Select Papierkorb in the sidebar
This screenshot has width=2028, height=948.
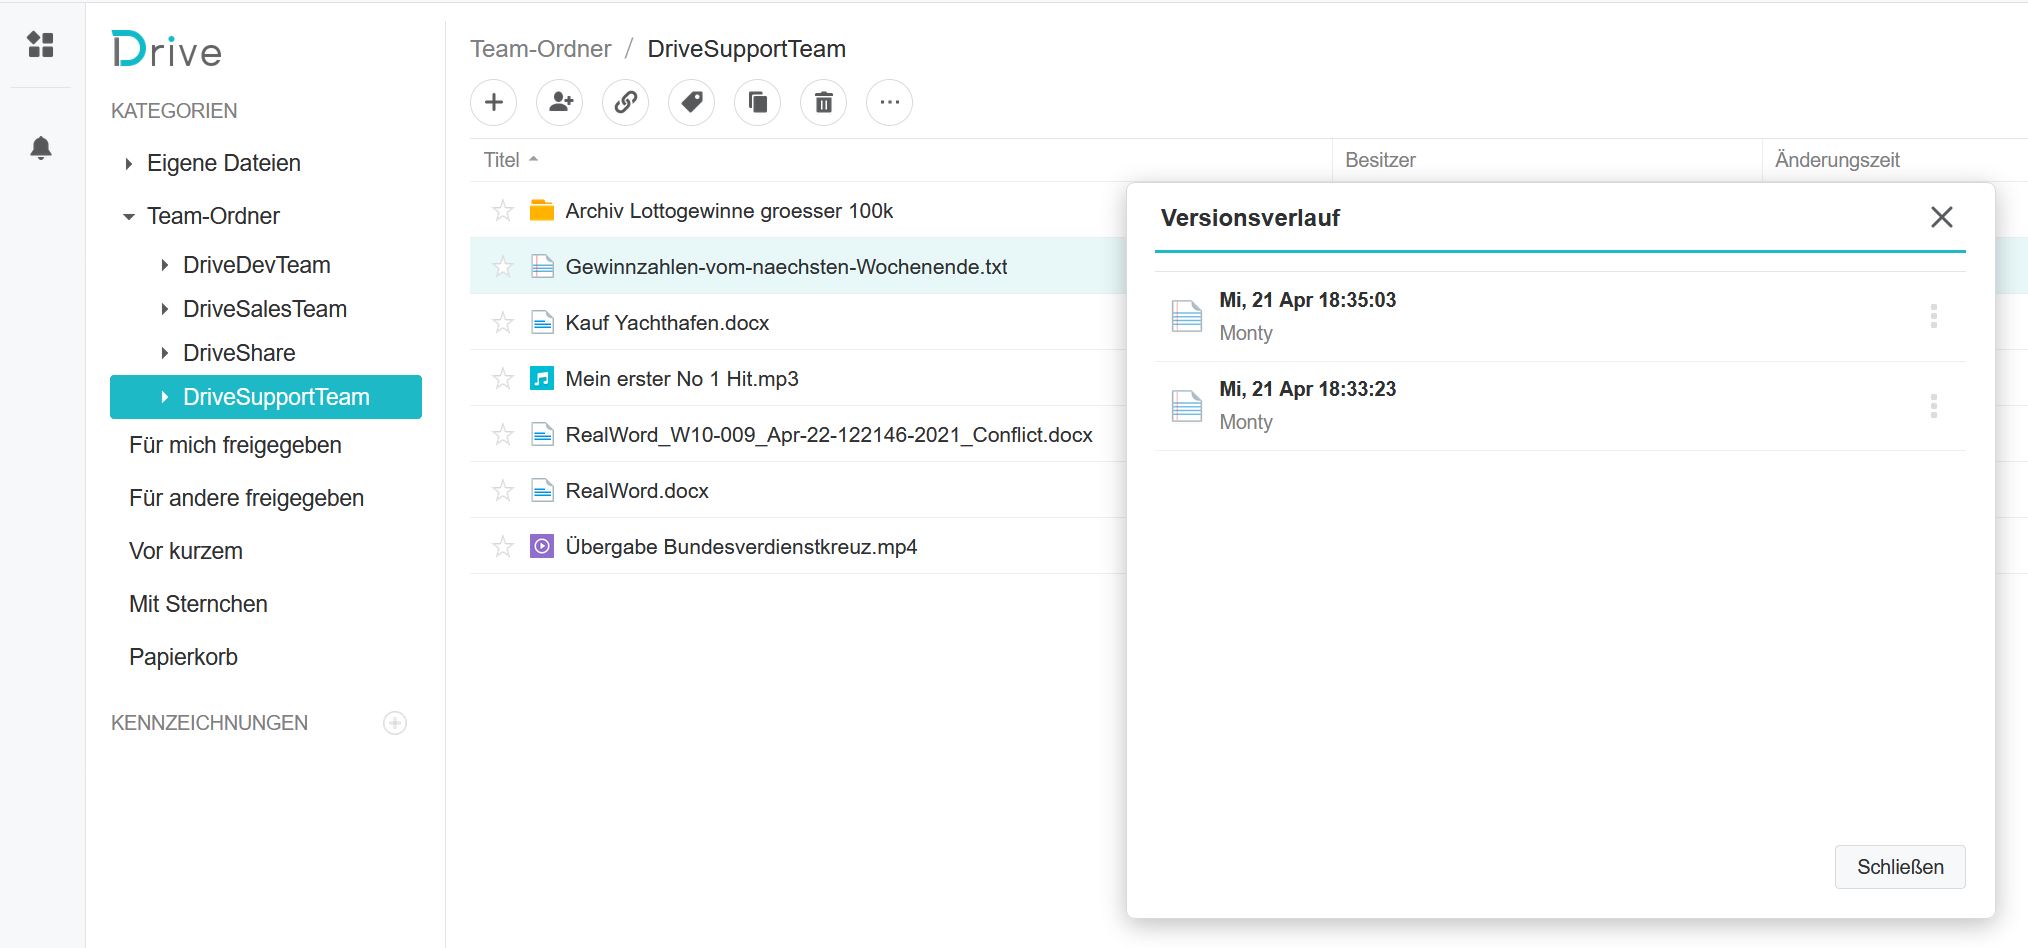(183, 656)
